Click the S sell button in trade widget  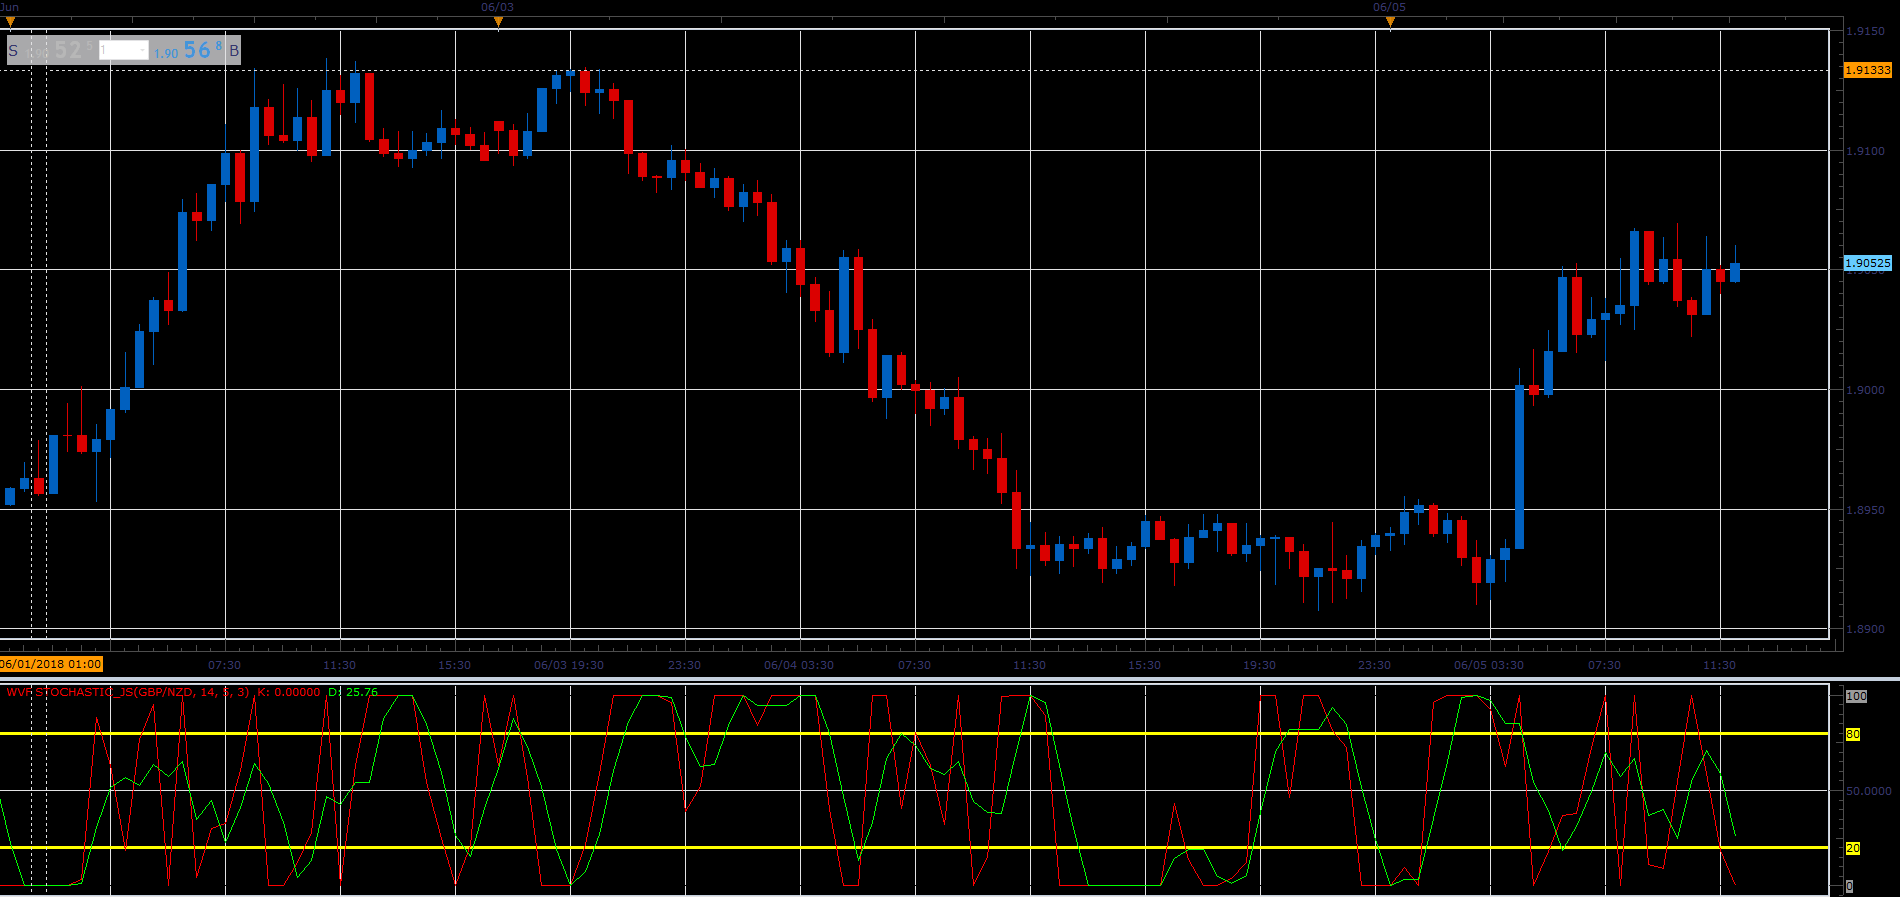(14, 50)
